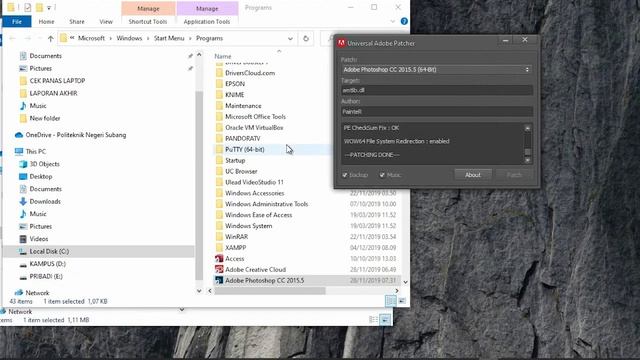The width and height of the screenshot is (640, 360).
Task: Click Windows in the breadcrumb path
Action: coord(129,38)
